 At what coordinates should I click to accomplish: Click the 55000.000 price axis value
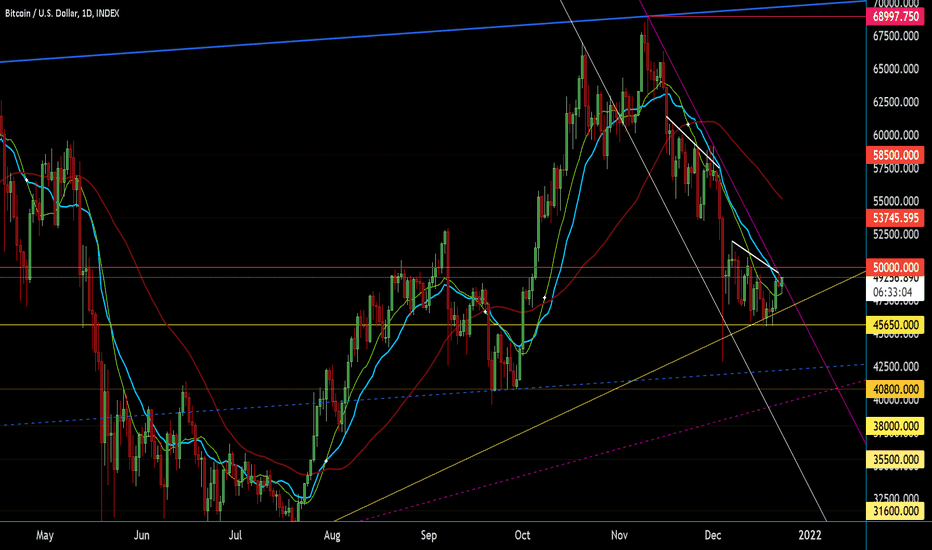tap(896, 202)
